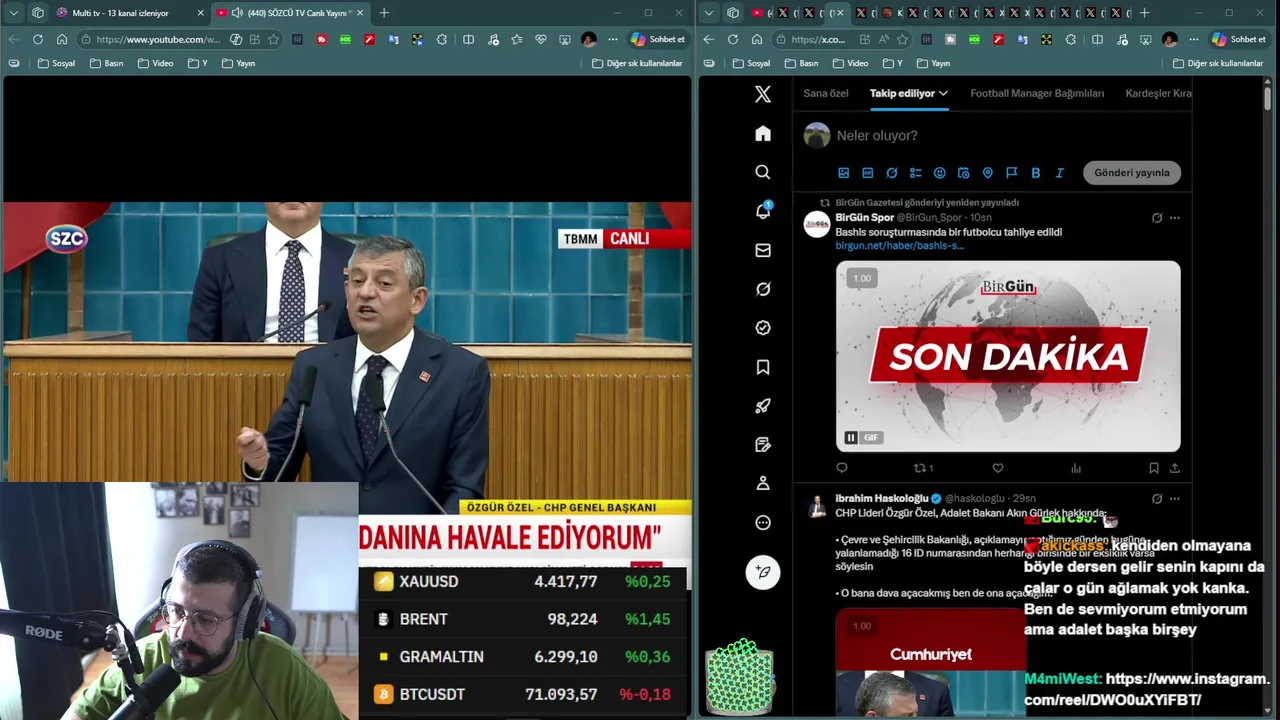1280x720 pixels.
Task: Open the Sosyal bookmarks folder in the YouTube window
Action: (56, 63)
